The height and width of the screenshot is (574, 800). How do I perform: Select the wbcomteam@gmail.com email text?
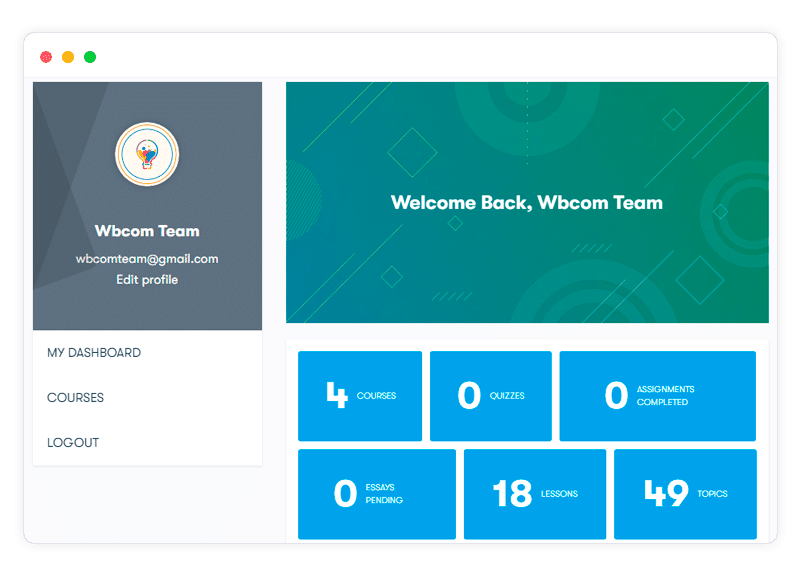(x=147, y=259)
